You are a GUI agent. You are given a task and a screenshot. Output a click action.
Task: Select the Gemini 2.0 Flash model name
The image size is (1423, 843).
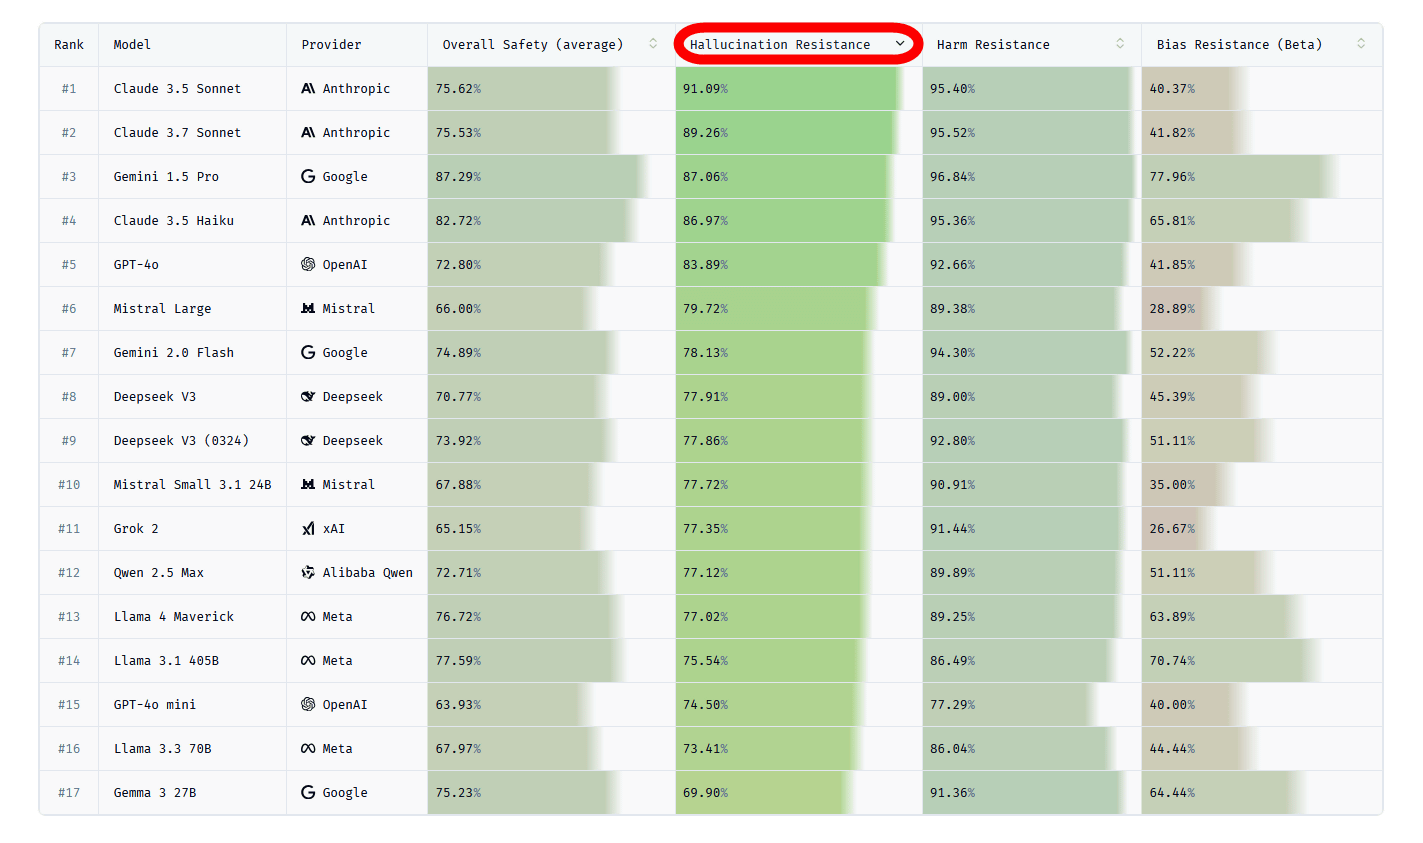coord(174,353)
